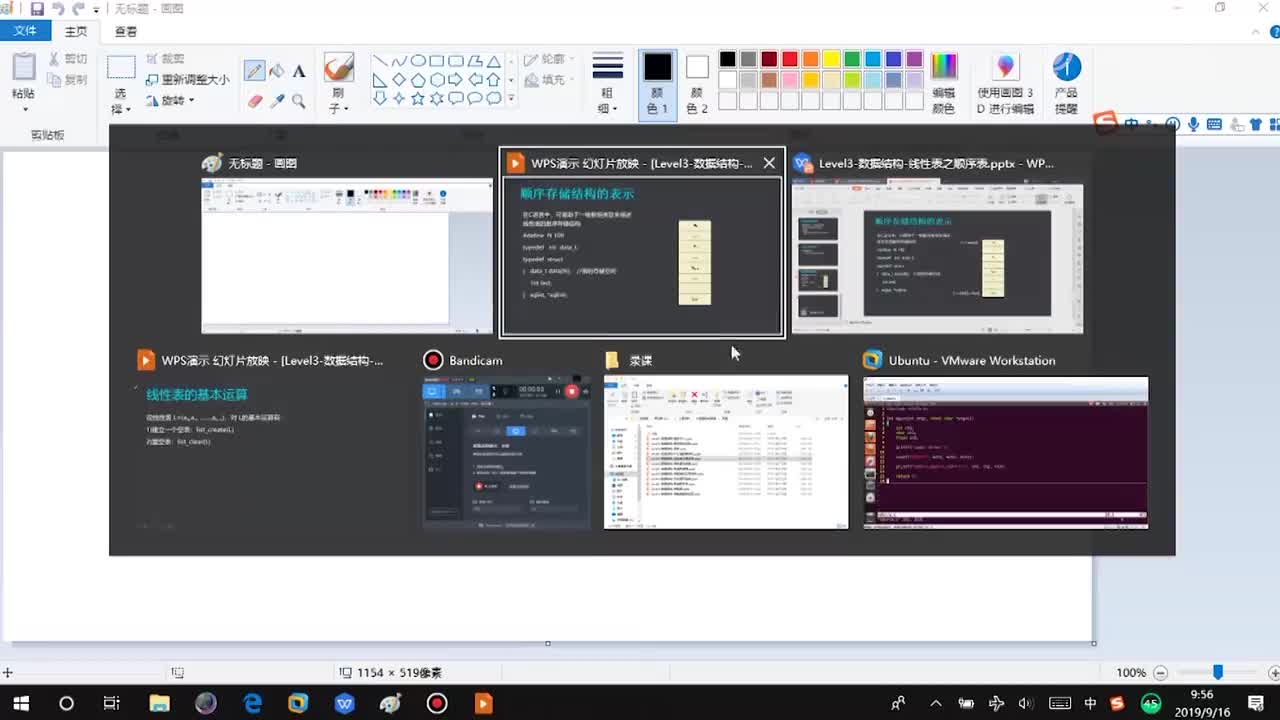The height and width of the screenshot is (720, 1280).
Task: Select the Pencil tool in Paint
Action: tap(255, 71)
